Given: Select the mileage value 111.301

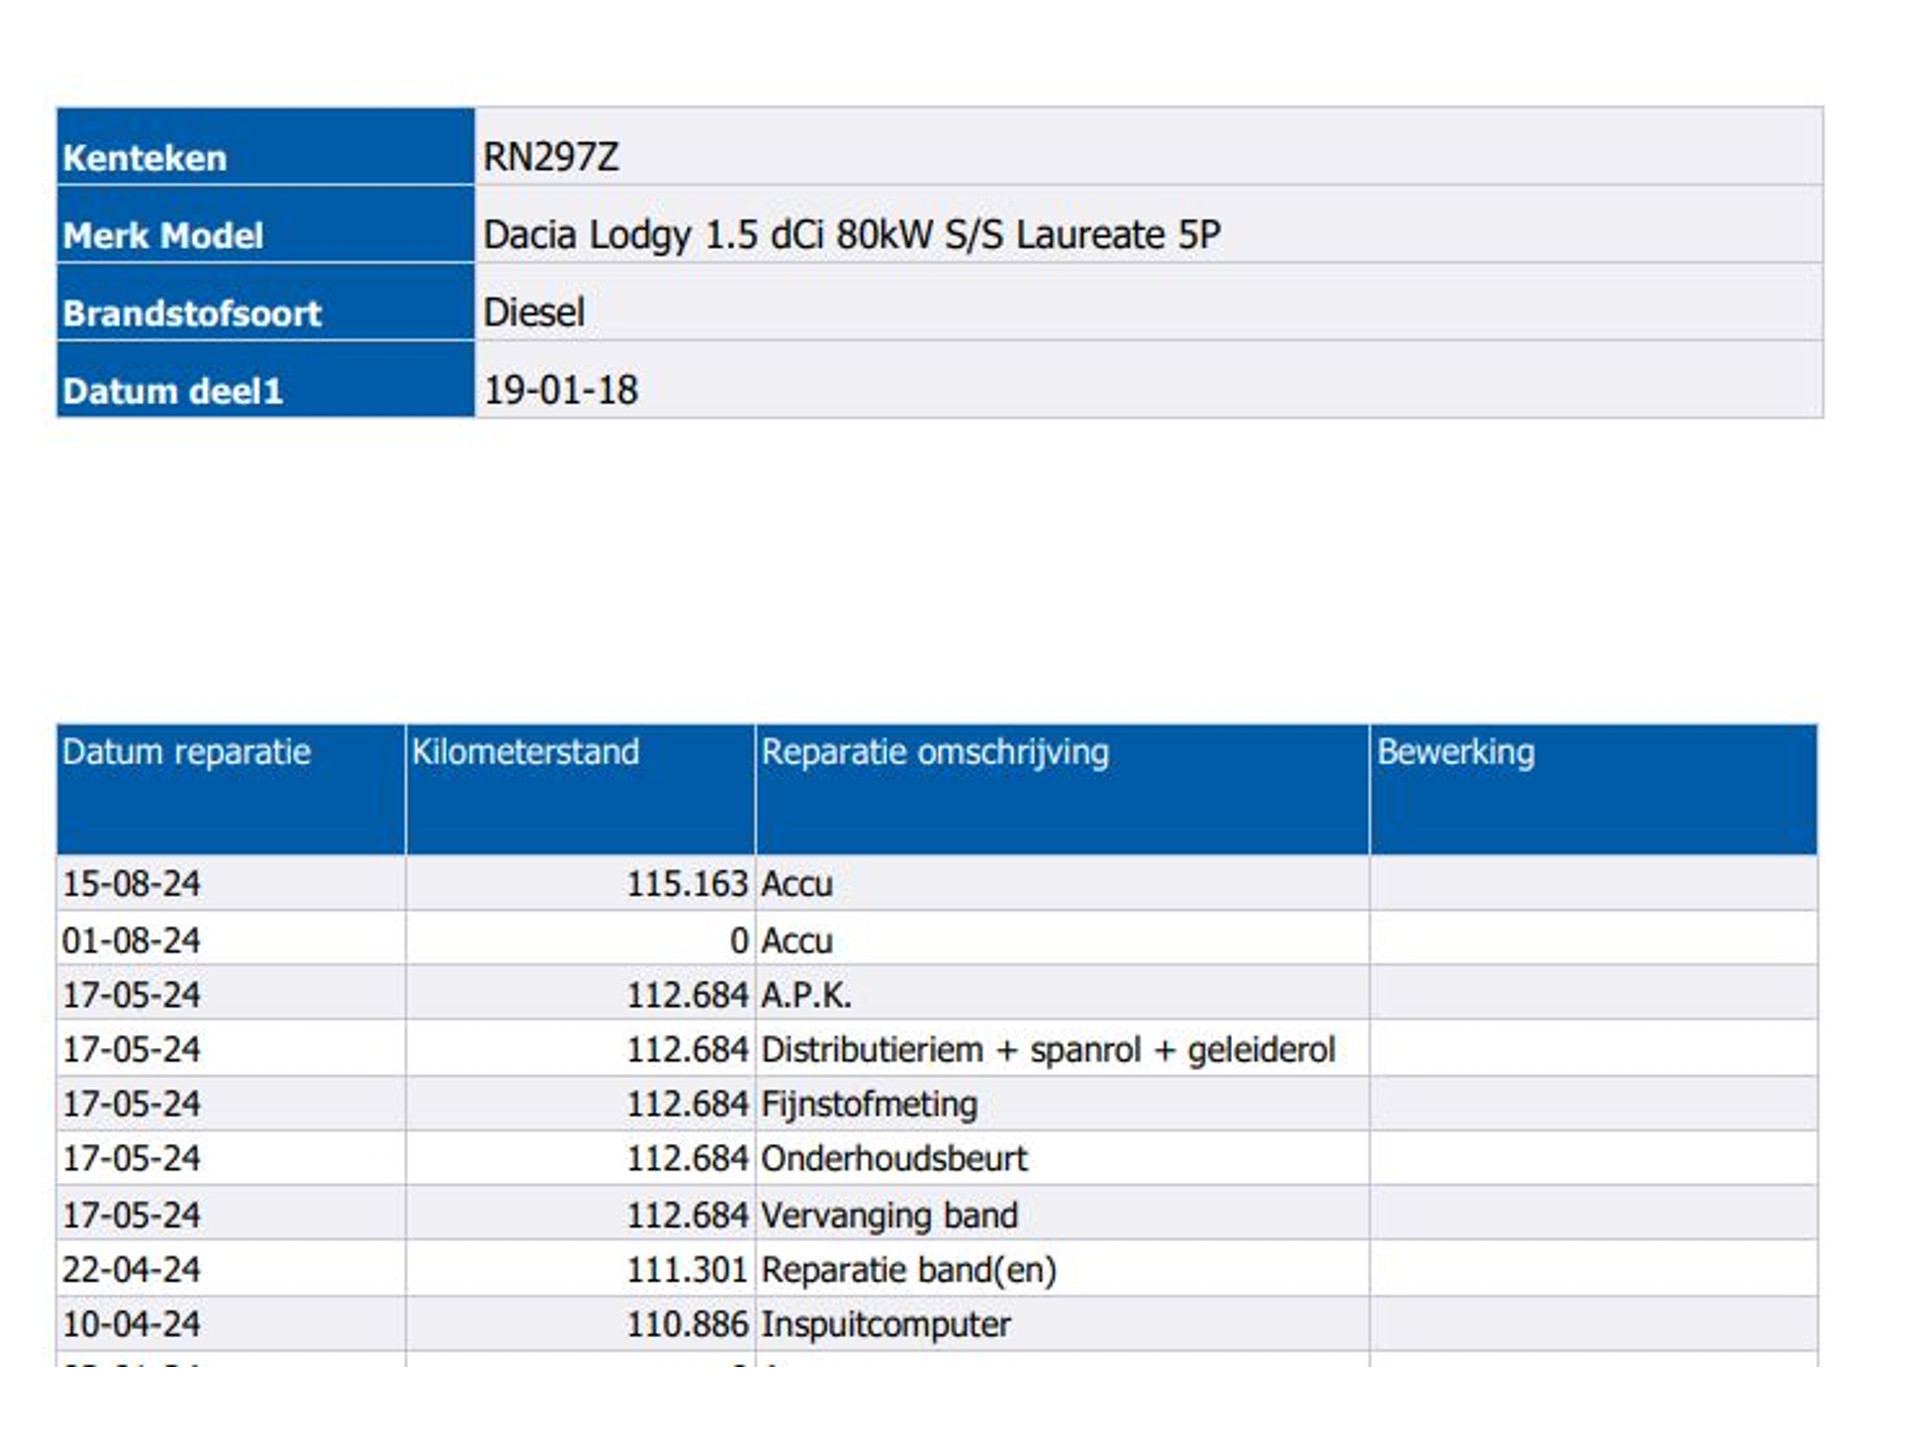Looking at the screenshot, I should pyautogui.click(x=687, y=1270).
